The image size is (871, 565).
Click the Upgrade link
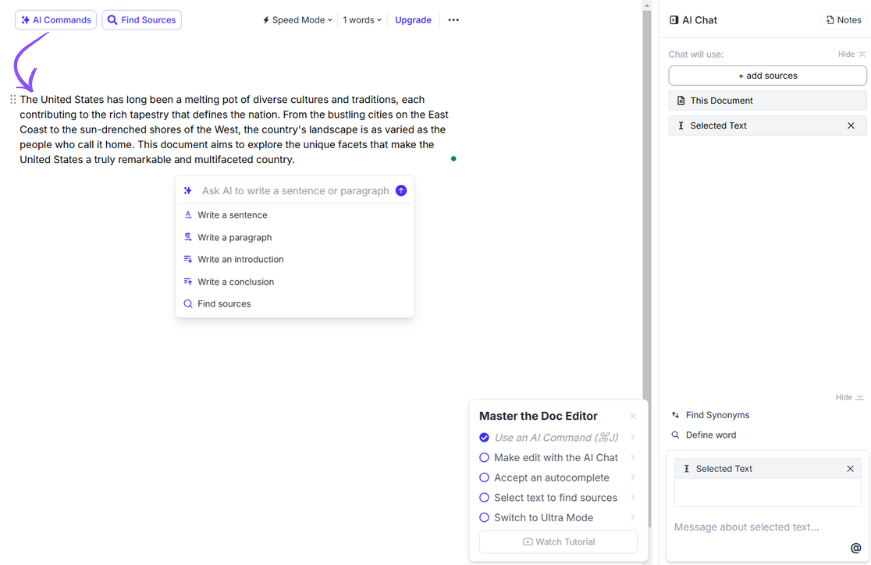pos(413,20)
